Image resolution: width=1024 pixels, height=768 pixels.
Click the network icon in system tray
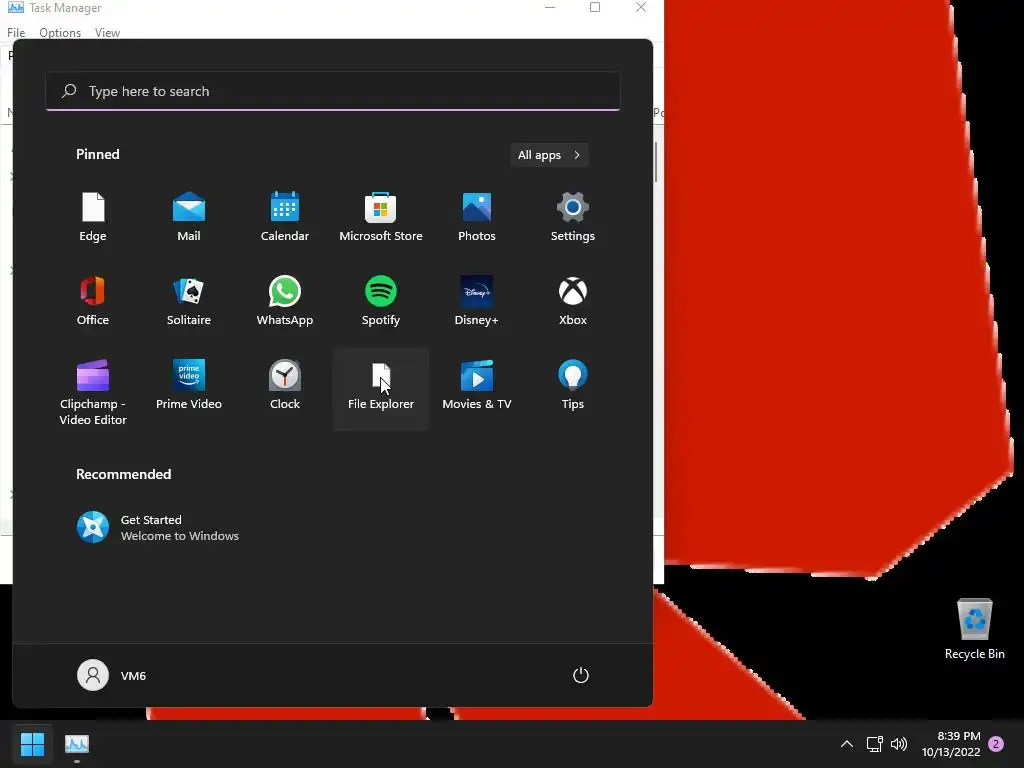(874, 744)
